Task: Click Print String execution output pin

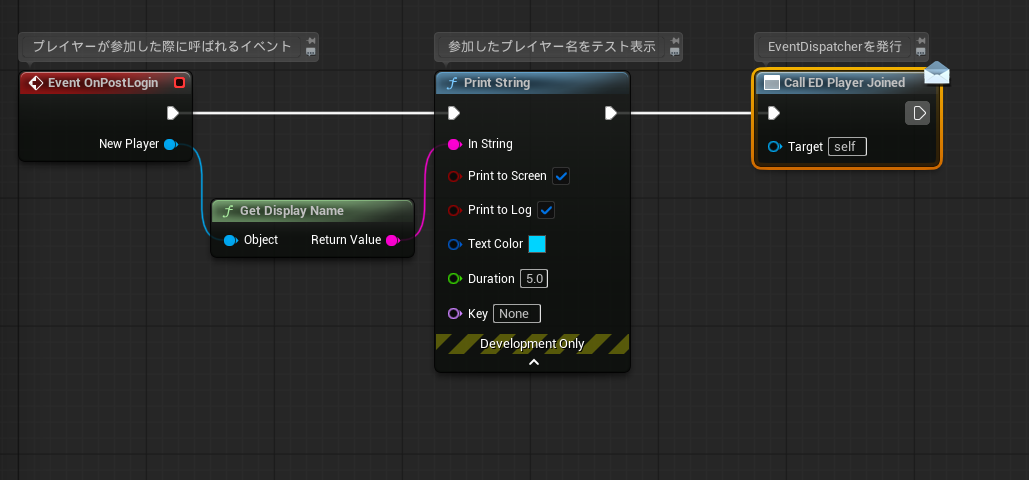Action: [611, 113]
